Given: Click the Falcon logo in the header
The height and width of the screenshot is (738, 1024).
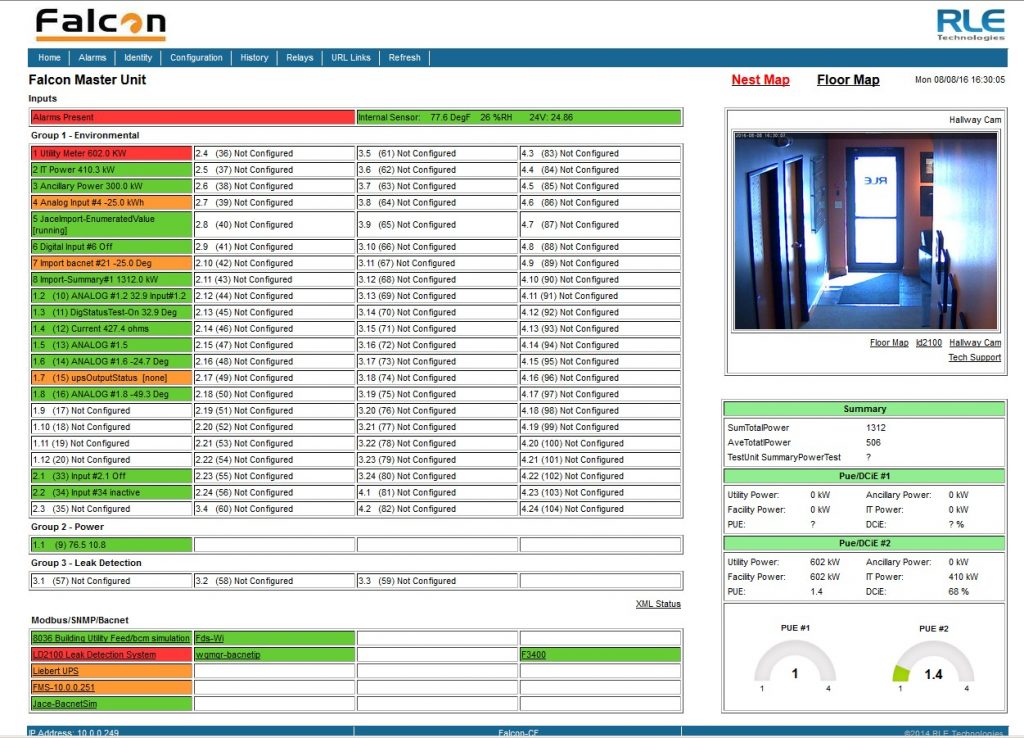Looking at the screenshot, I should (x=100, y=23).
